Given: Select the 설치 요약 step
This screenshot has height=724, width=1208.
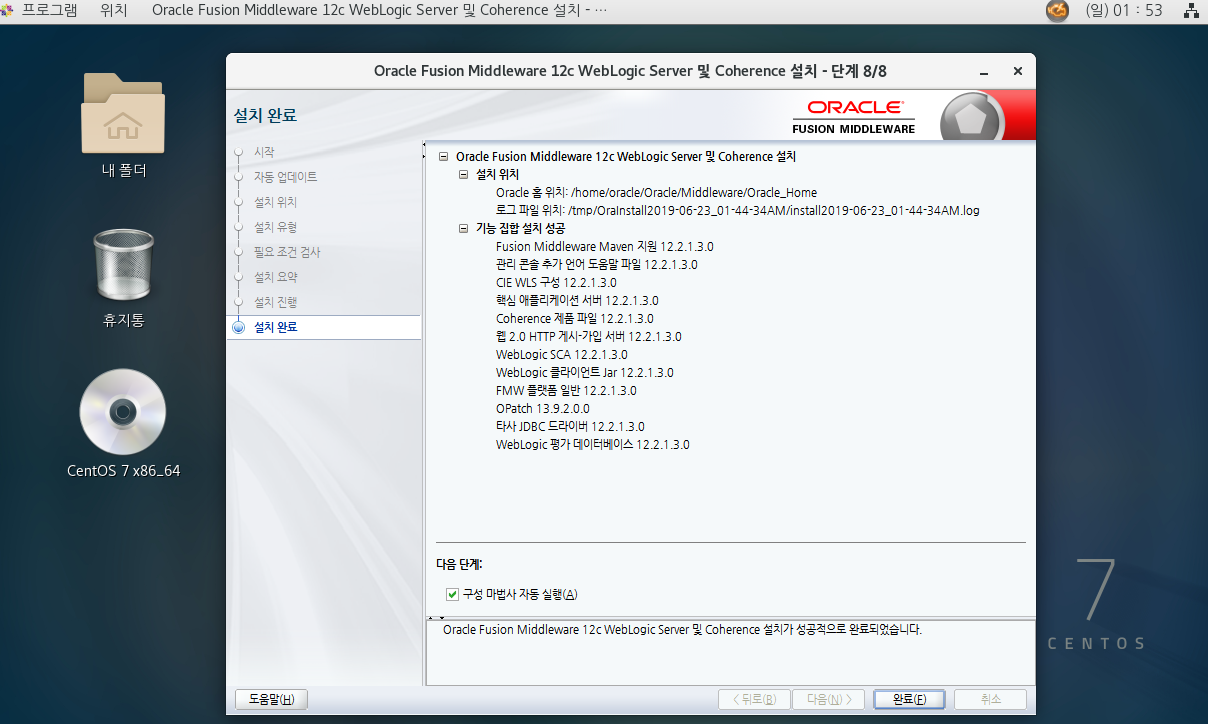Looking at the screenshot, I should [275, 277].
